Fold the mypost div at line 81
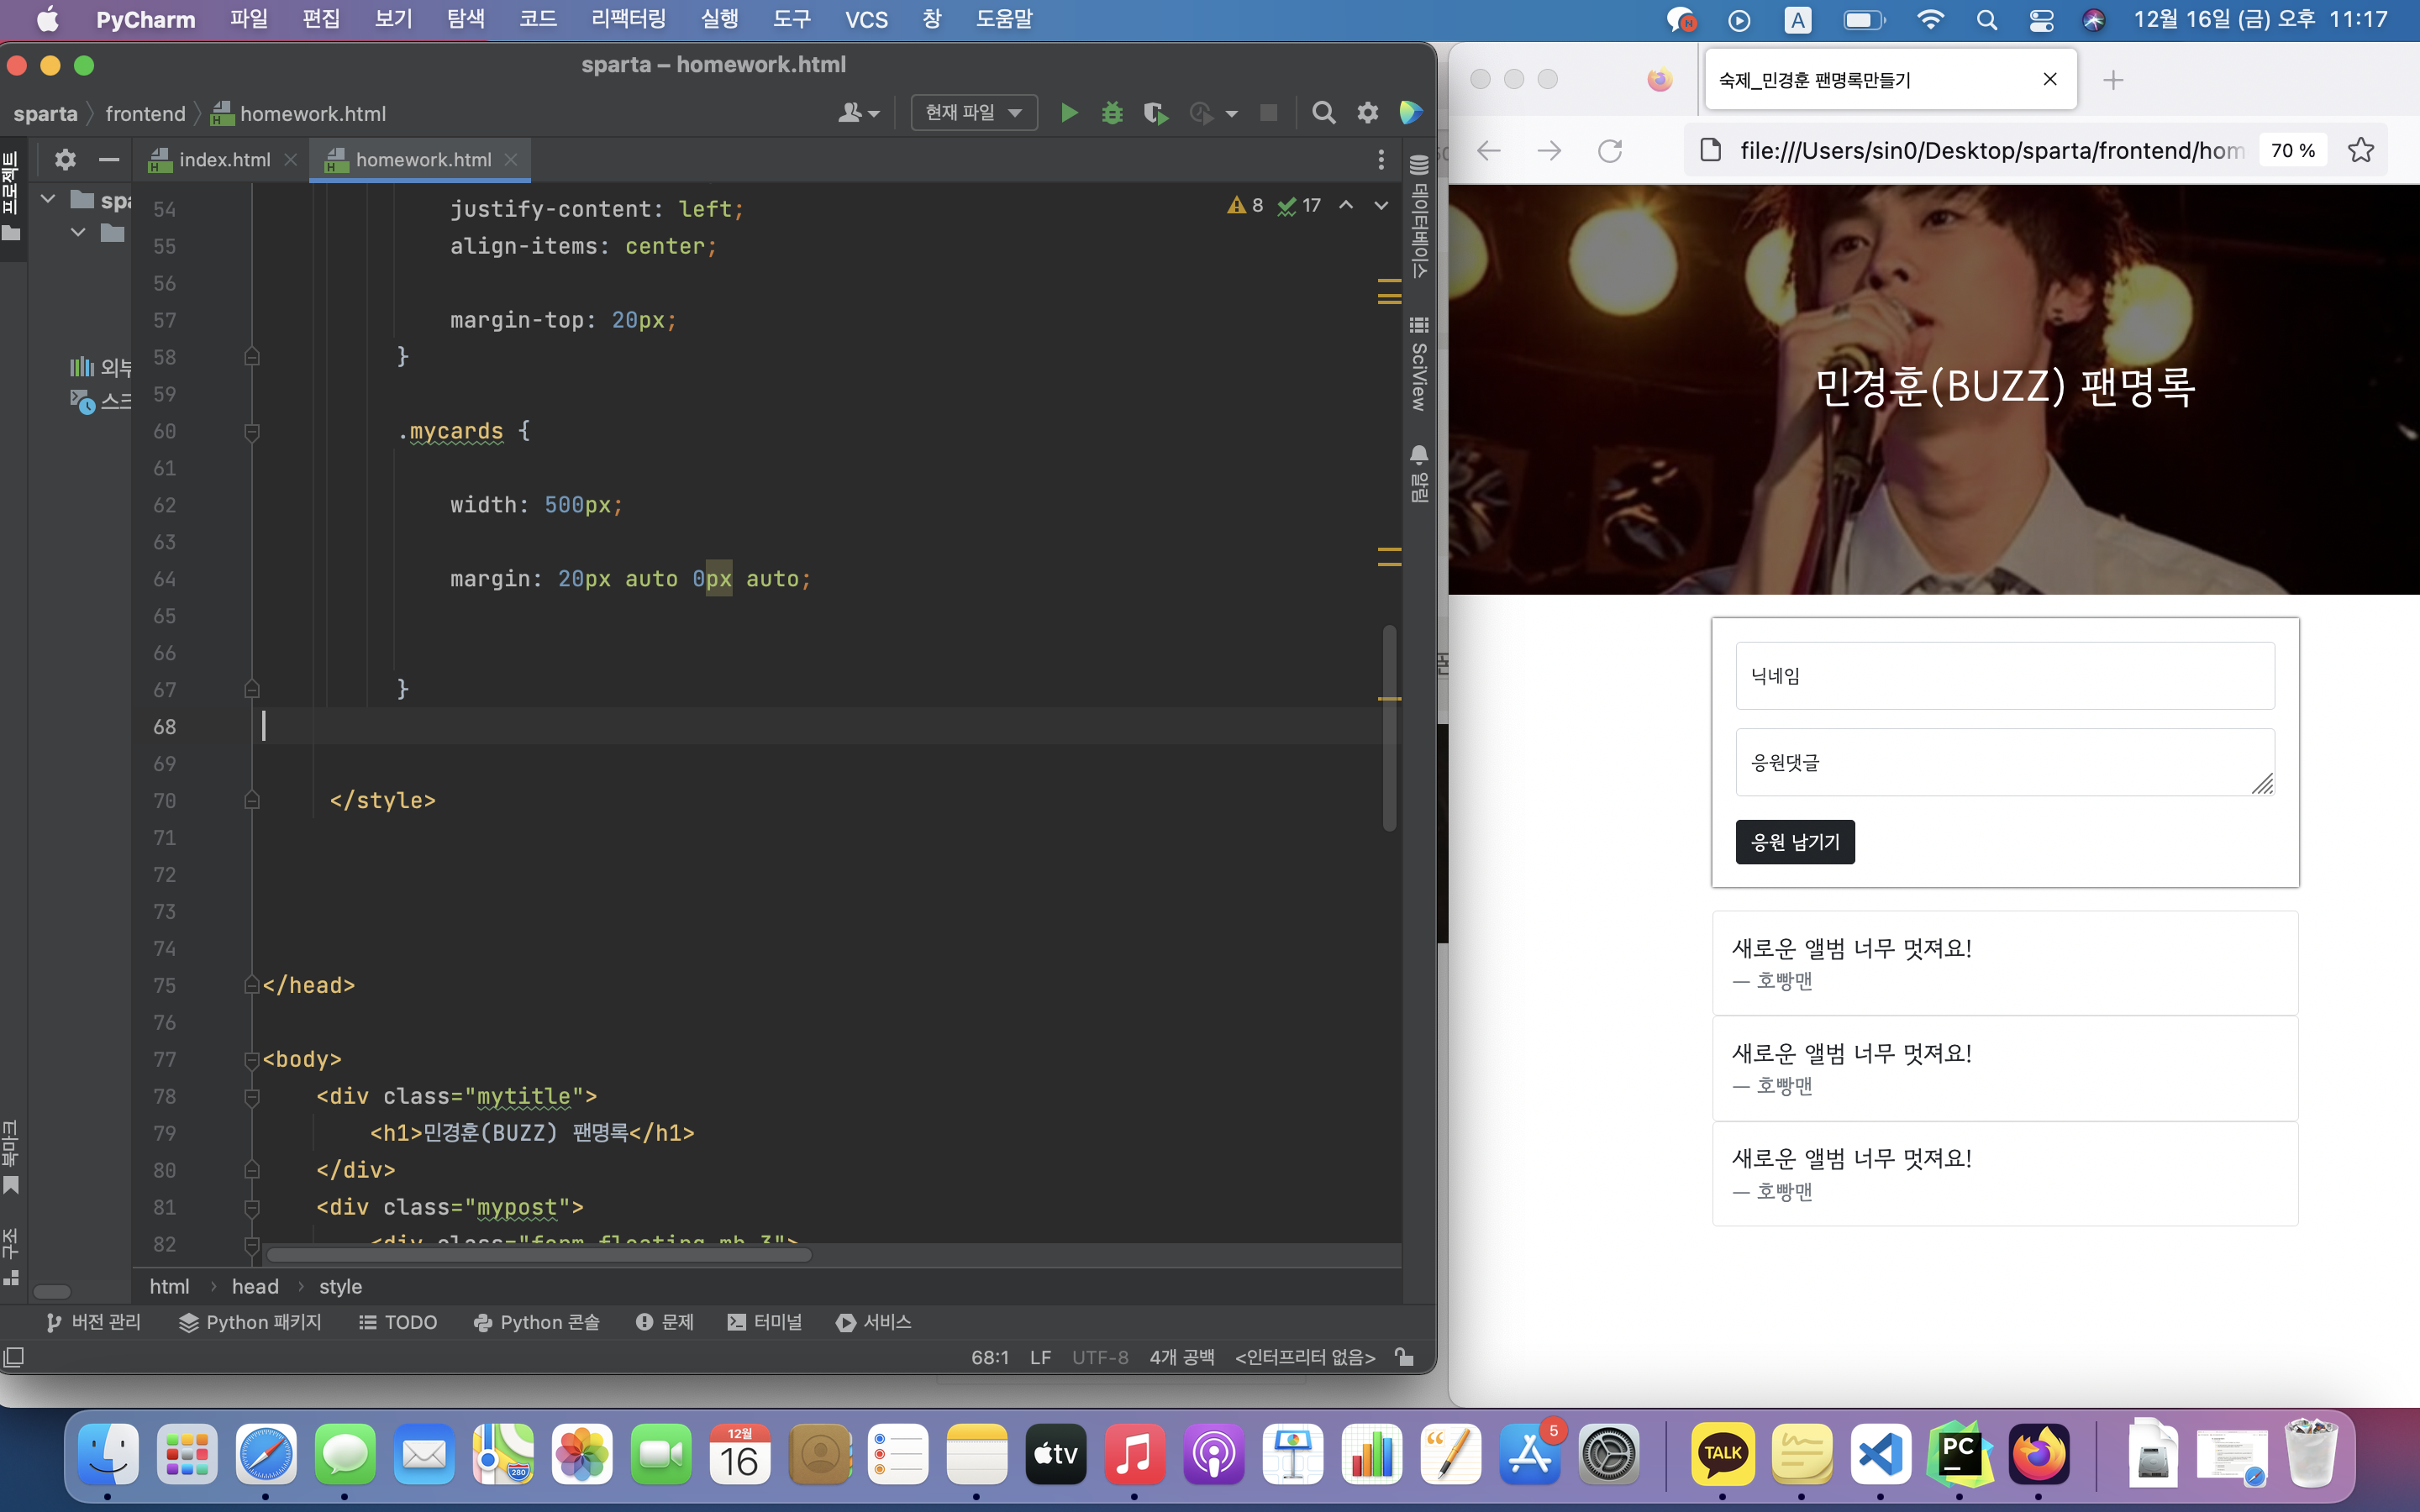Image resolution: width=2420 pixels, height=1512 pixels. [252, 1208]
